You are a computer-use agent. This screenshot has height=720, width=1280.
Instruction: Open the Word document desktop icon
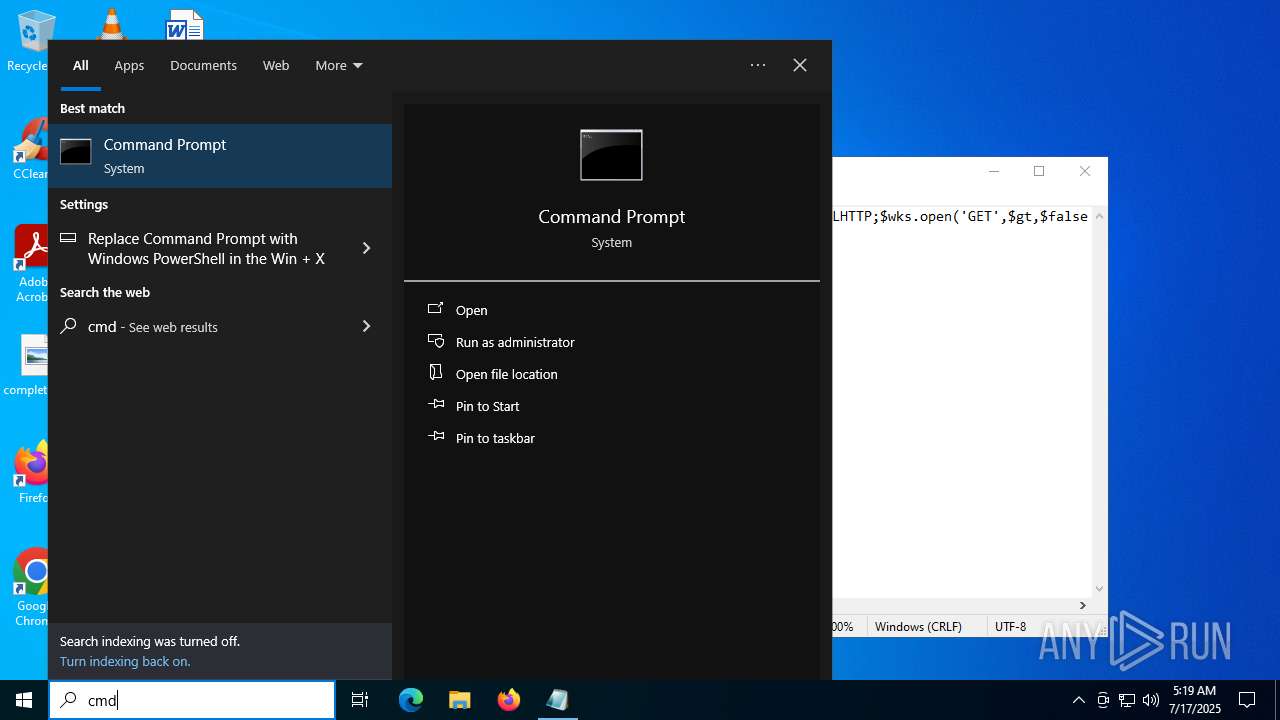[184, 24]
